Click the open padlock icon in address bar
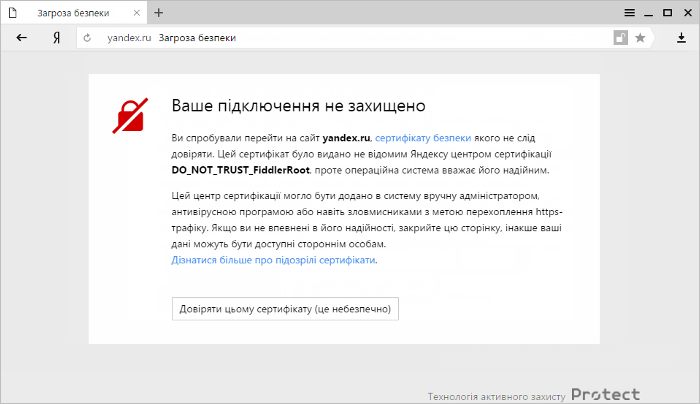This screenshot has width=700, height=404. pos(620,38)
